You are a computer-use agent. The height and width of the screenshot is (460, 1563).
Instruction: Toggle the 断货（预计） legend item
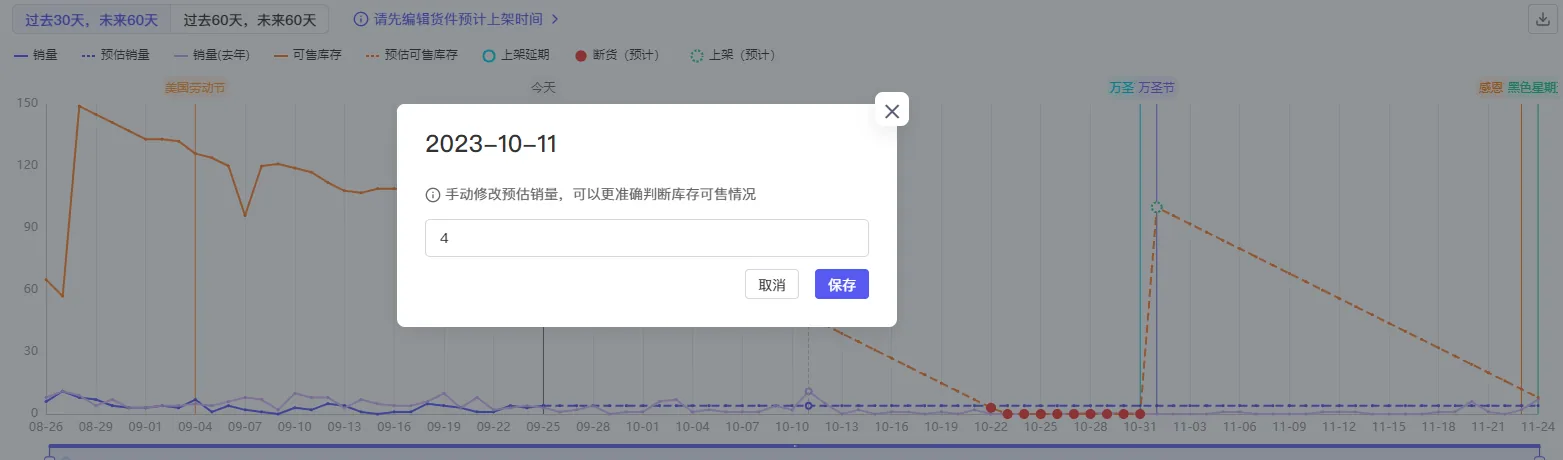point(618,55)
